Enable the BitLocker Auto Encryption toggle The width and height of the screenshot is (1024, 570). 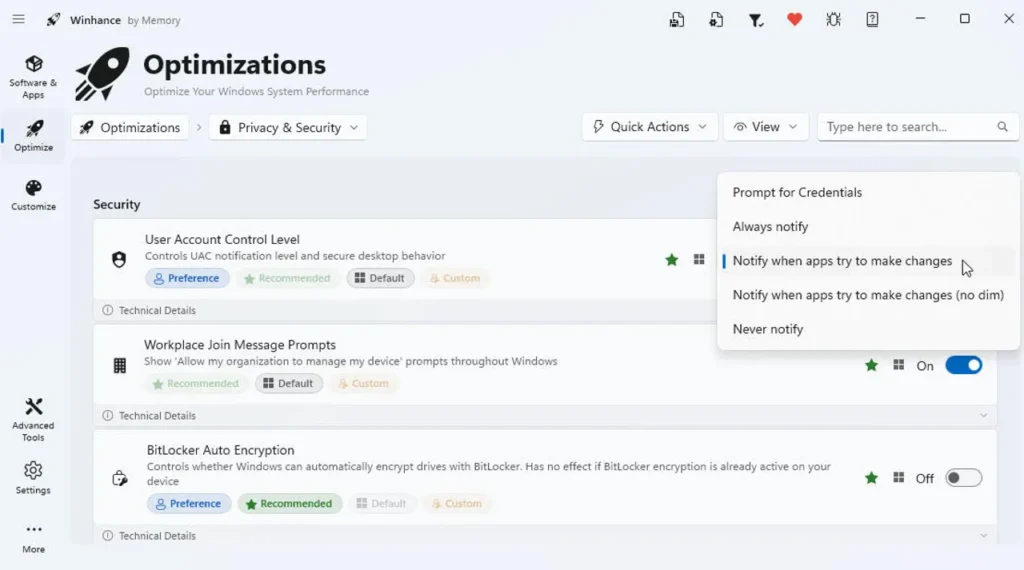pyautogui.click(x=963, y=478)
